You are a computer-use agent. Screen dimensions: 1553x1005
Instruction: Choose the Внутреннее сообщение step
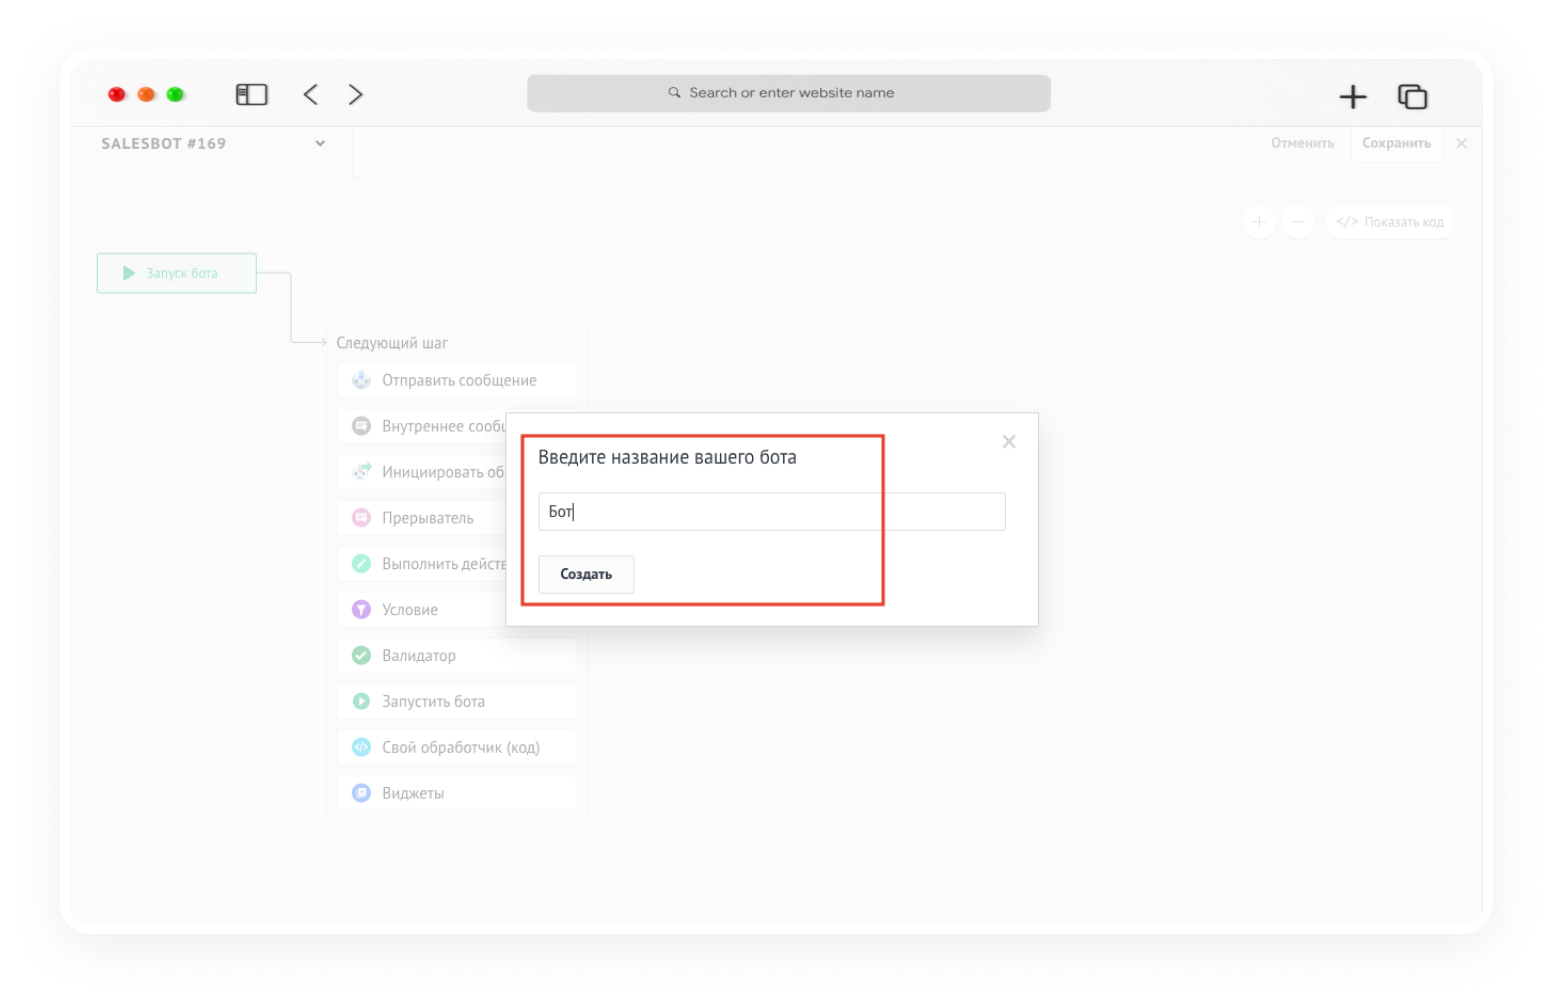(422, 426)
